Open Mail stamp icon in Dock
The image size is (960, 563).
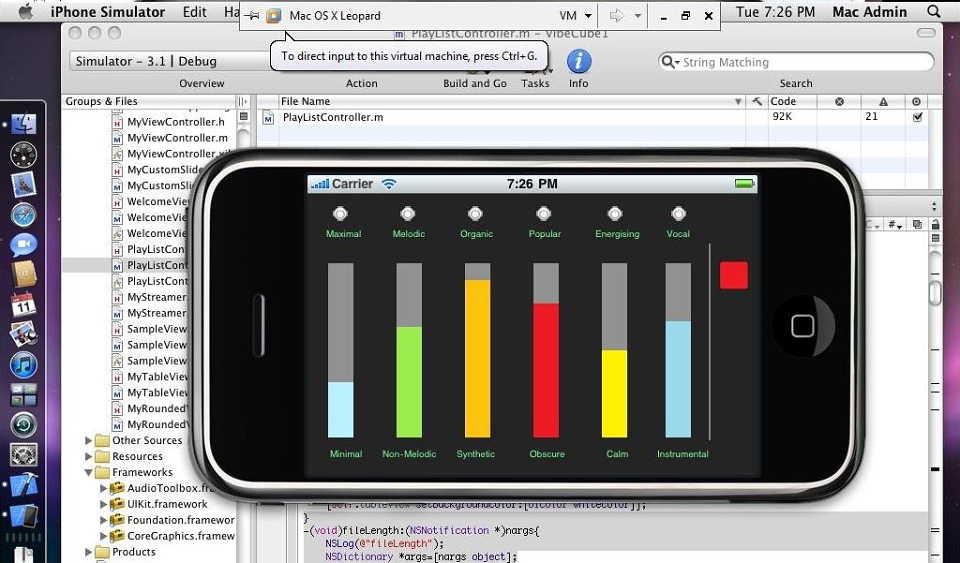pos(23,185)
